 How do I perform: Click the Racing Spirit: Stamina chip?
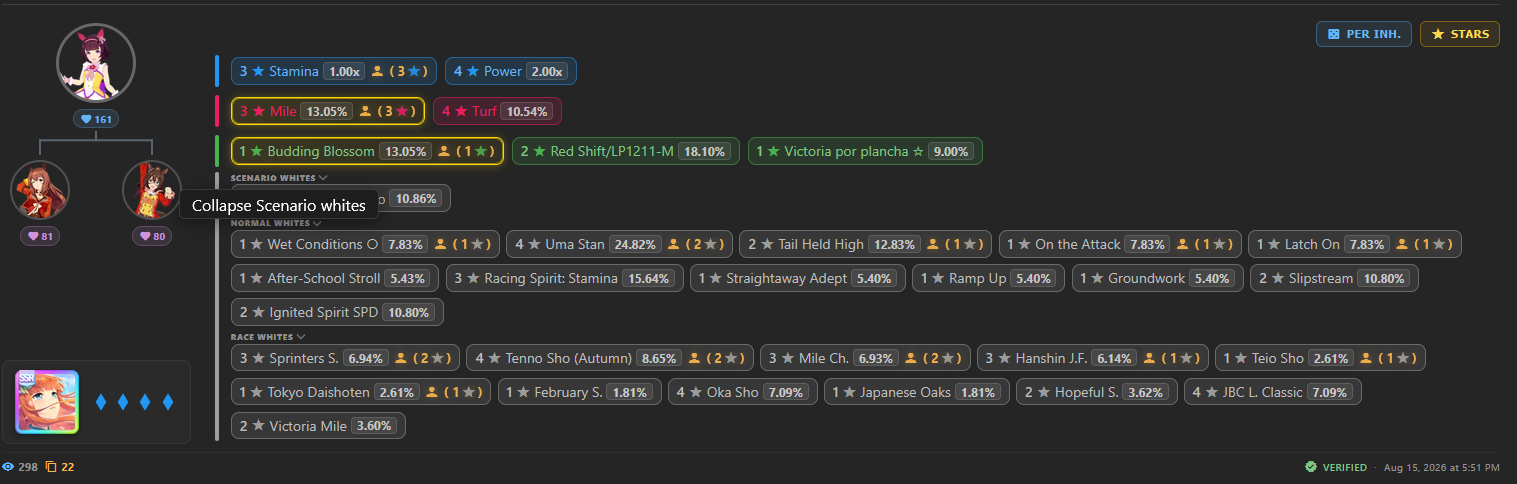(565, 278)
